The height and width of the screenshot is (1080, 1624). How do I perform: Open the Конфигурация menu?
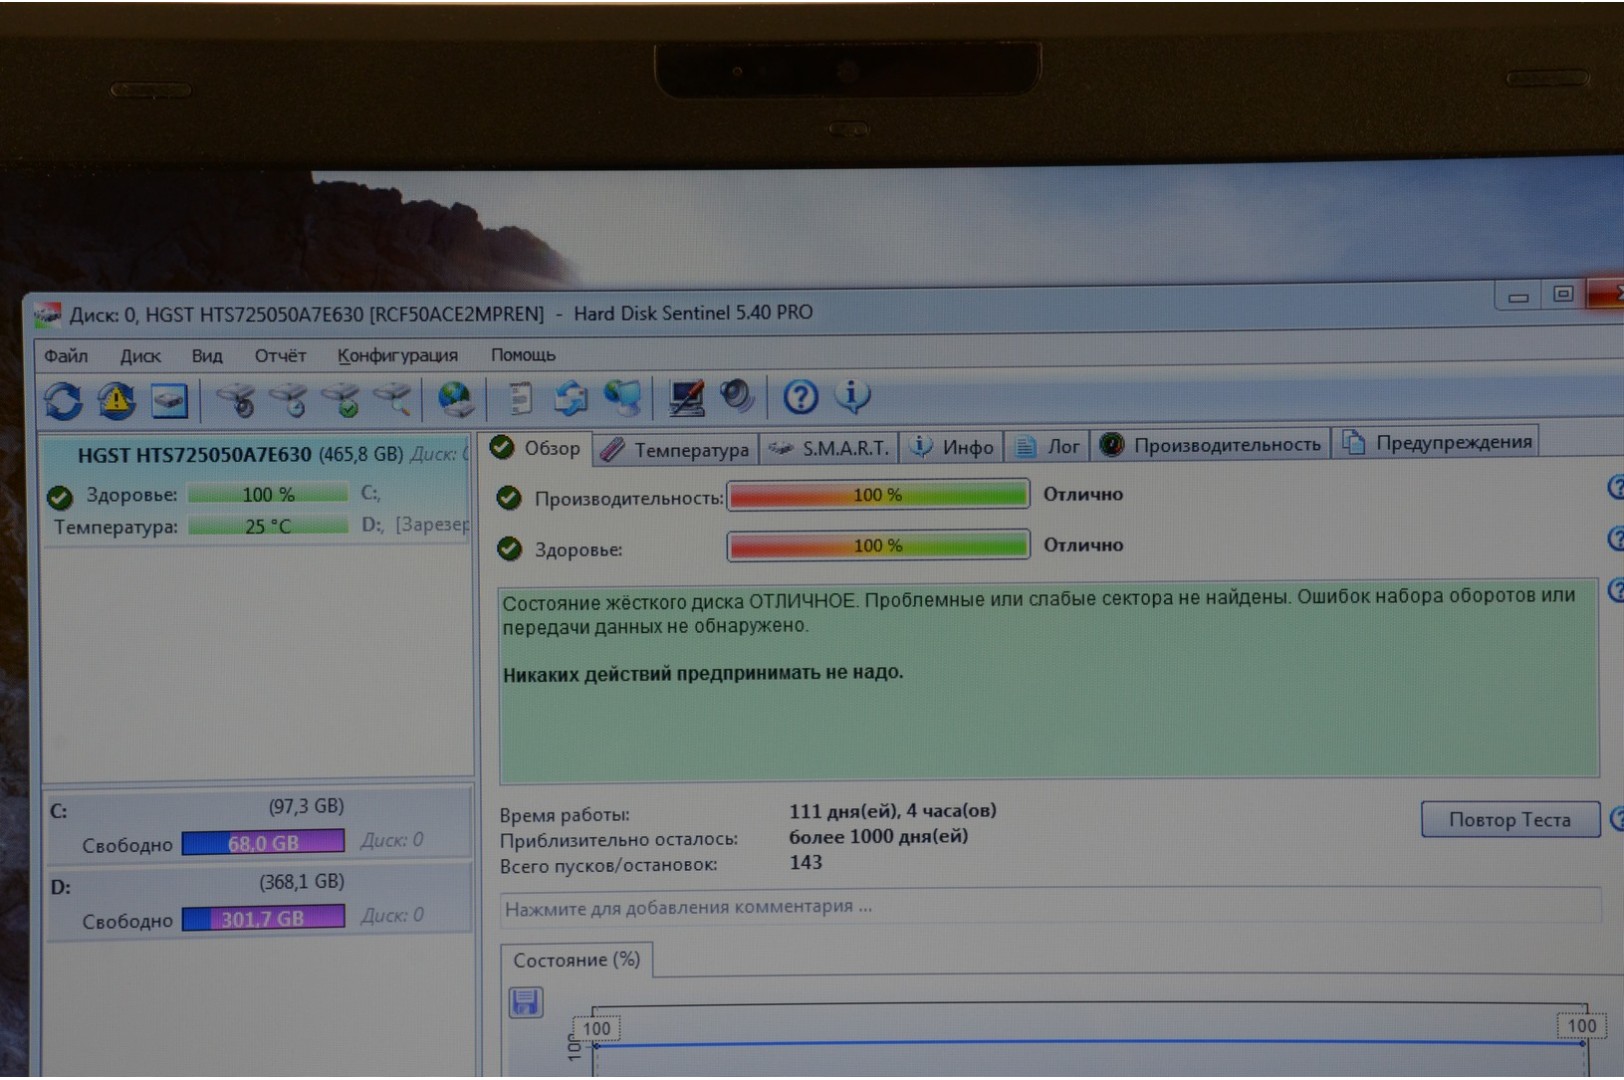[x=397, y=356]
